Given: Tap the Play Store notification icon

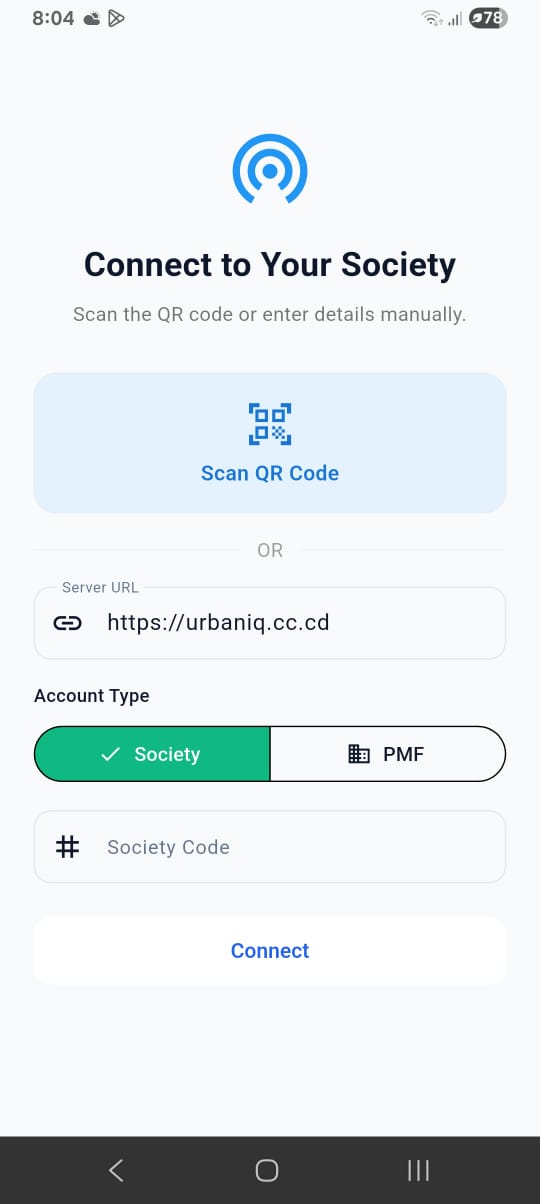Looking at the screenshot, I should (117, 18).
